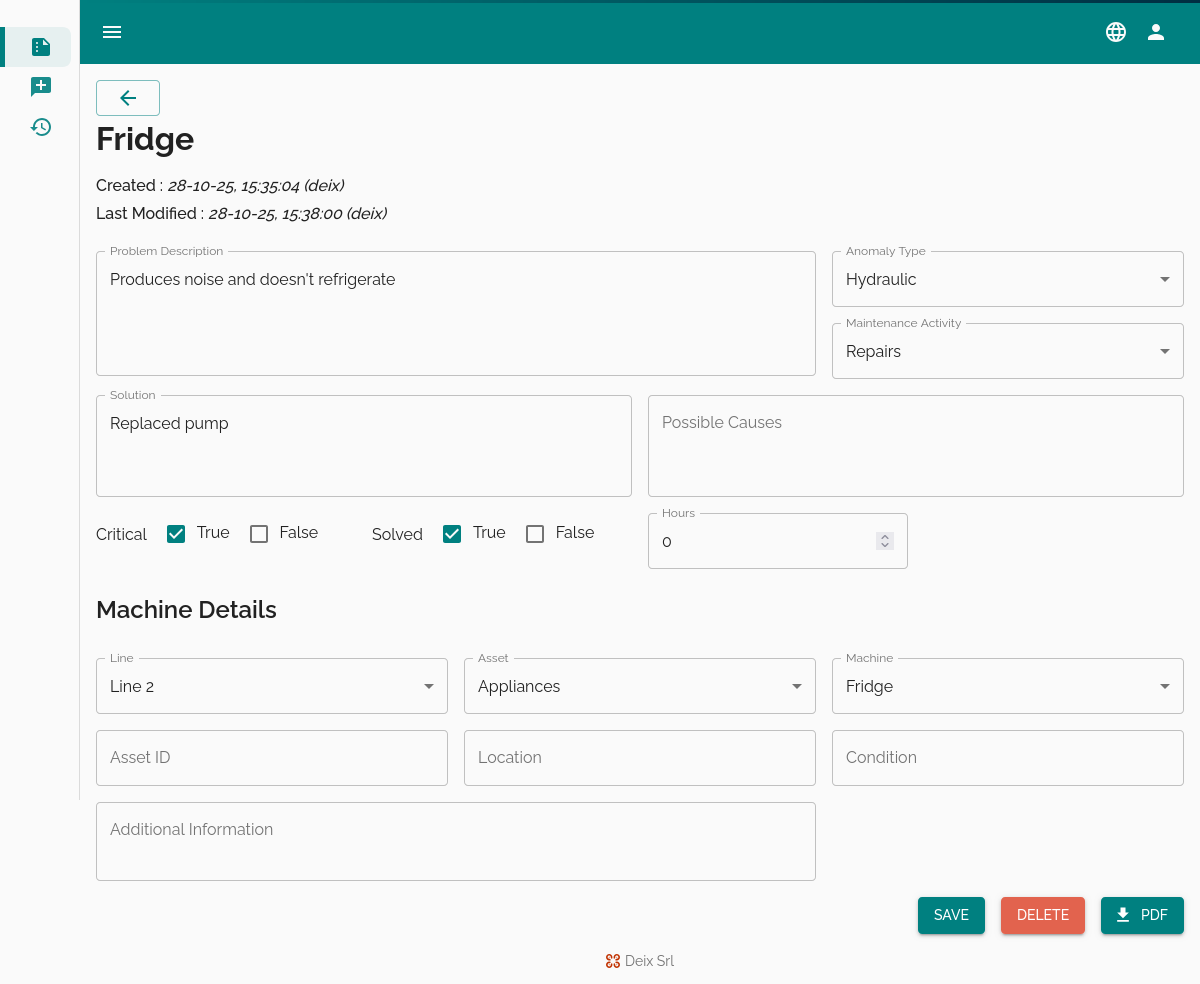The image size is (1200, 984).
Task: Uncheck the Critical True checkbox
Action: click(176, 534)
